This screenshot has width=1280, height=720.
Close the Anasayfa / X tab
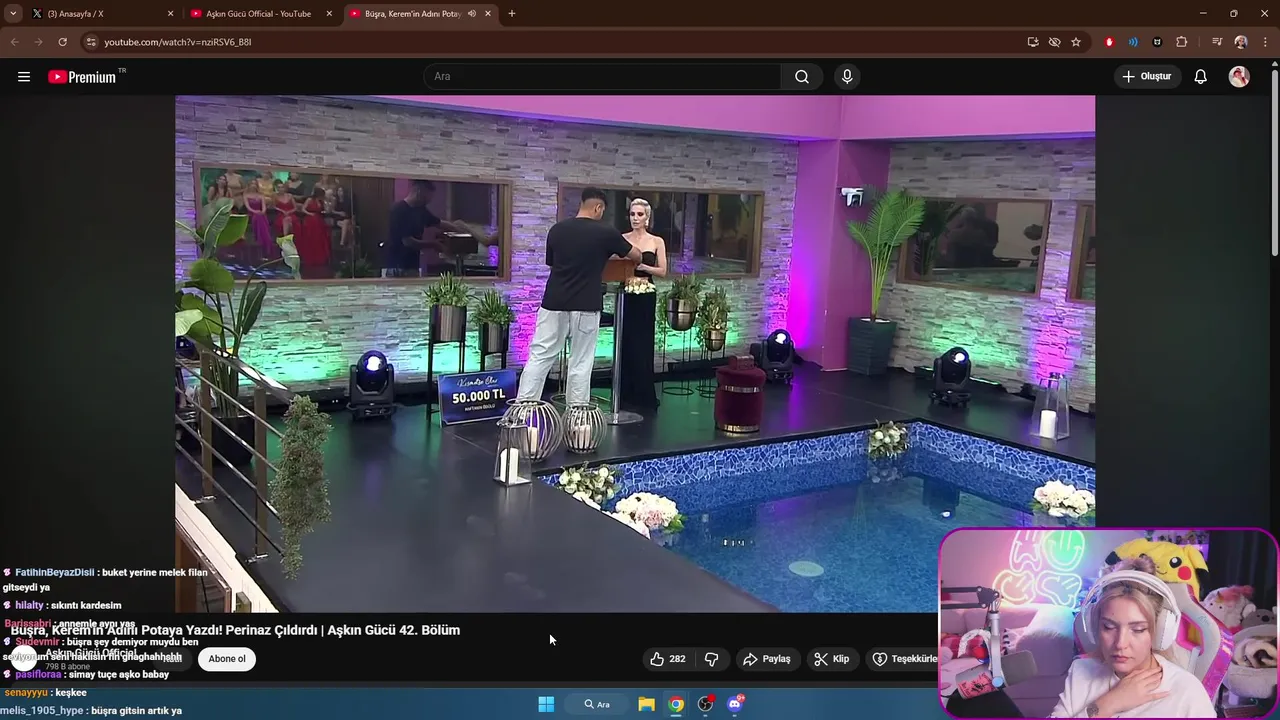(170, 14)
